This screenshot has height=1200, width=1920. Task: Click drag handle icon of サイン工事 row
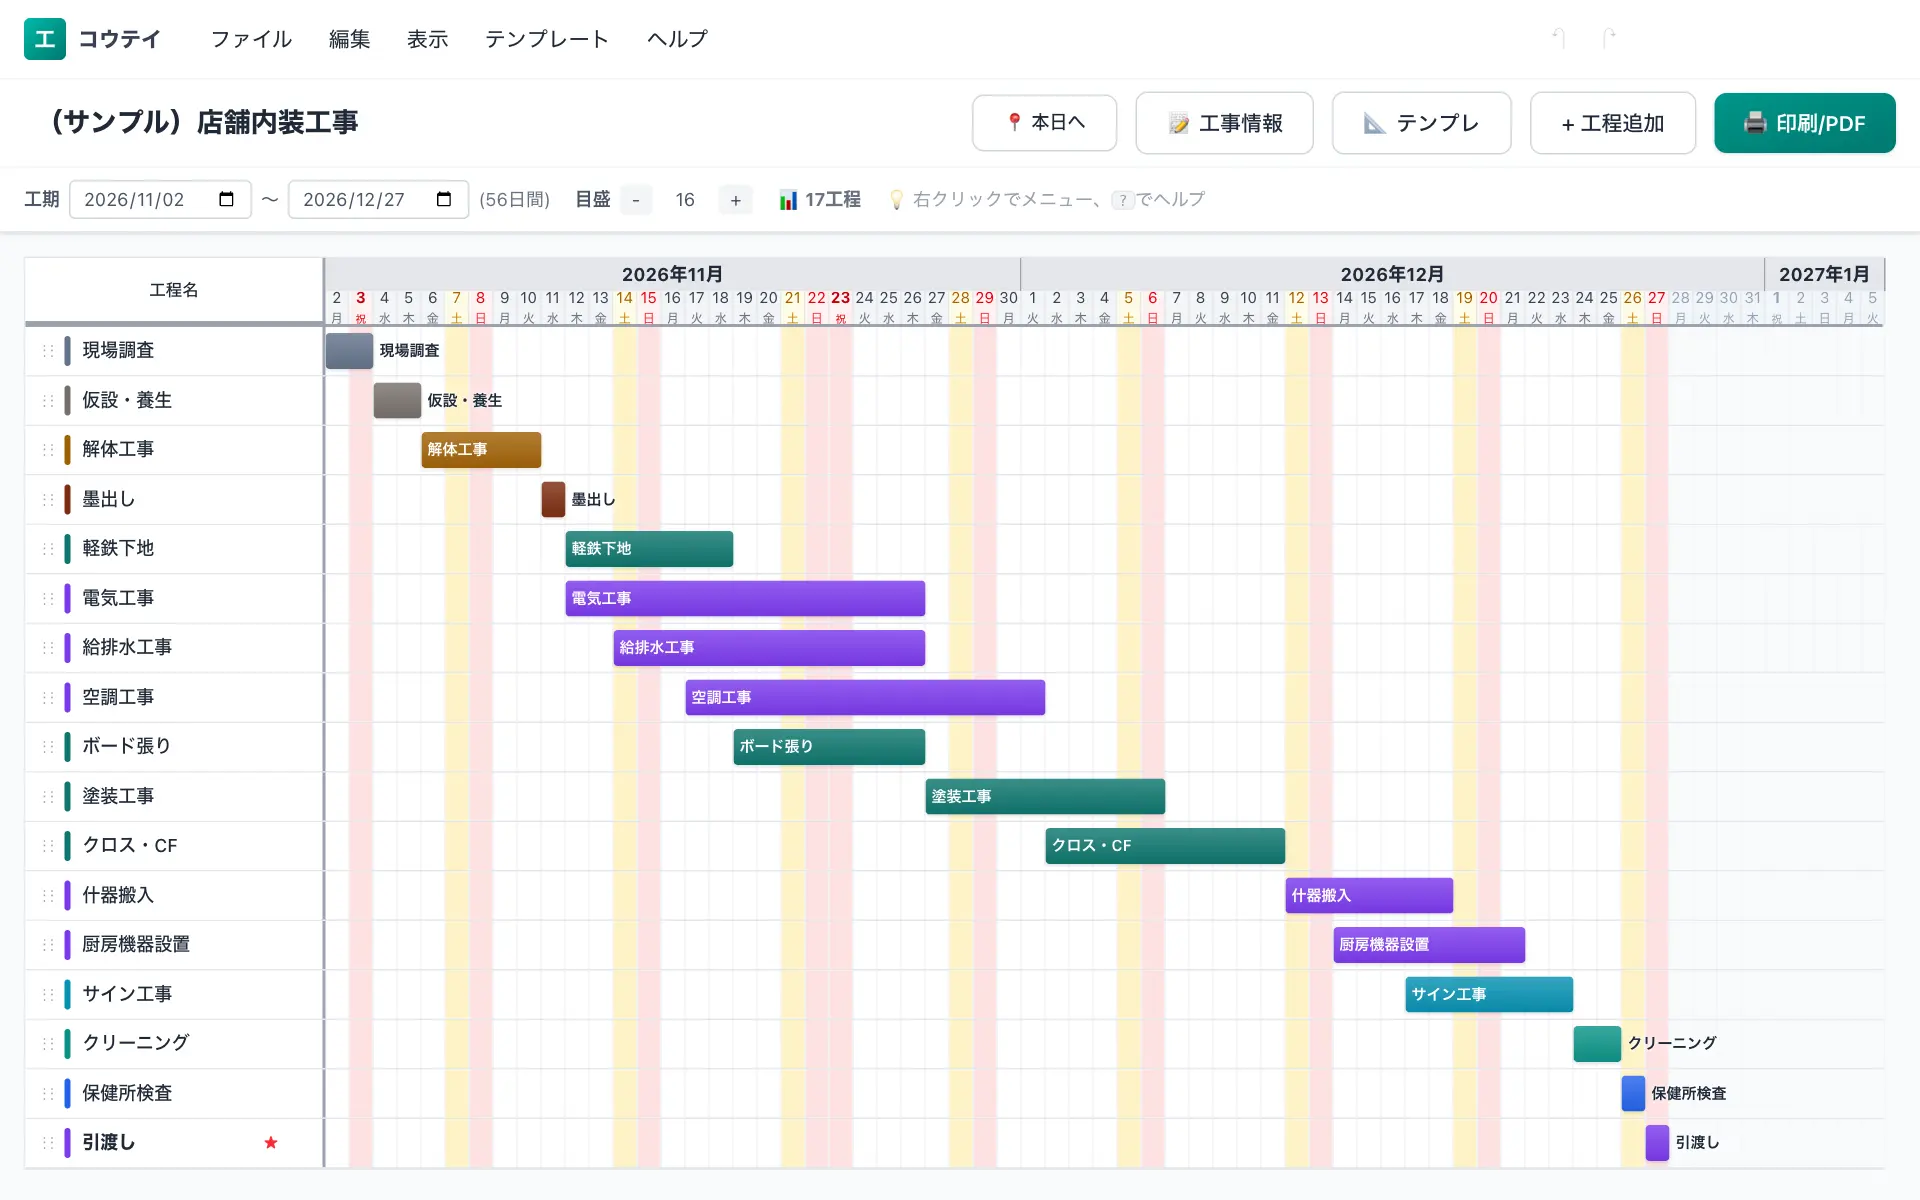pos(47,994)
